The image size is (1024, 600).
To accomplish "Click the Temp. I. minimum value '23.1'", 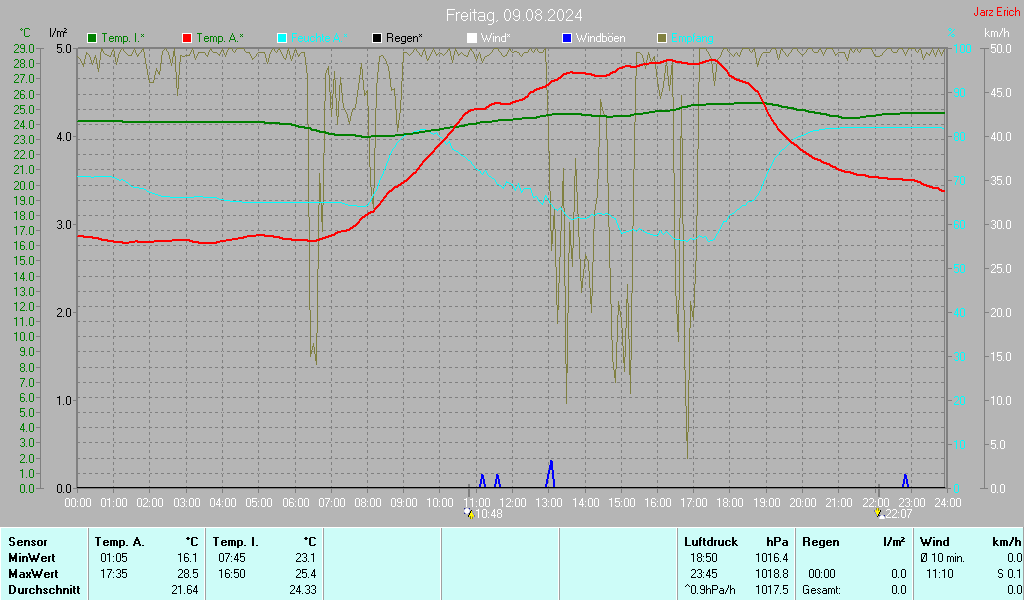I will point(305,558).
